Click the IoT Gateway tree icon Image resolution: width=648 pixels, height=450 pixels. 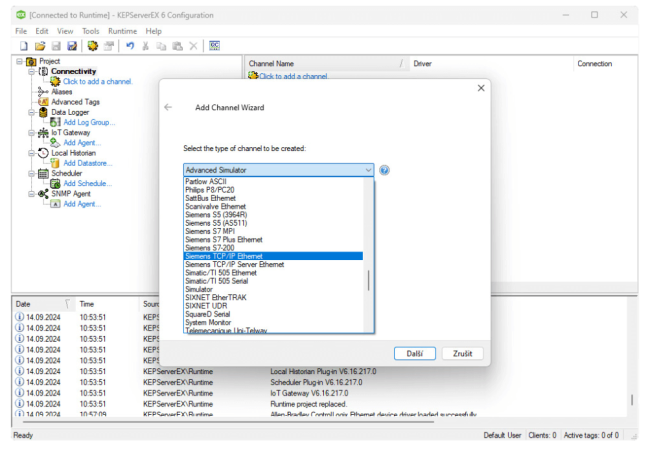[x=43, y=133]
